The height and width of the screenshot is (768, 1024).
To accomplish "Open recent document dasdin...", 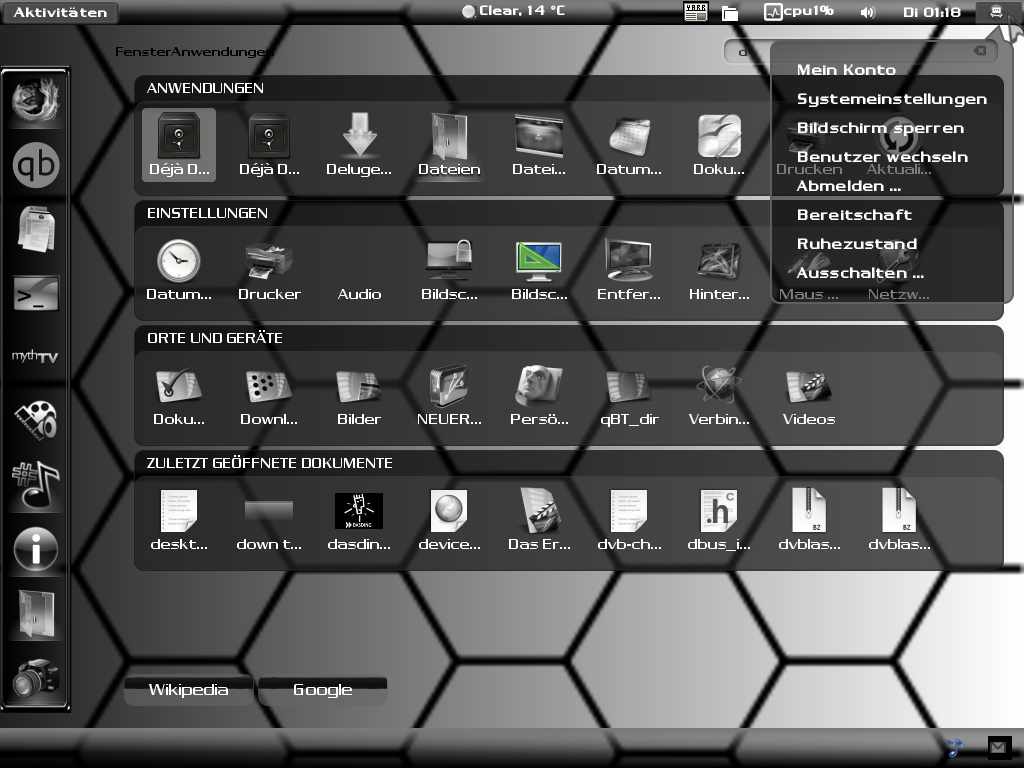I will point(359,520).
